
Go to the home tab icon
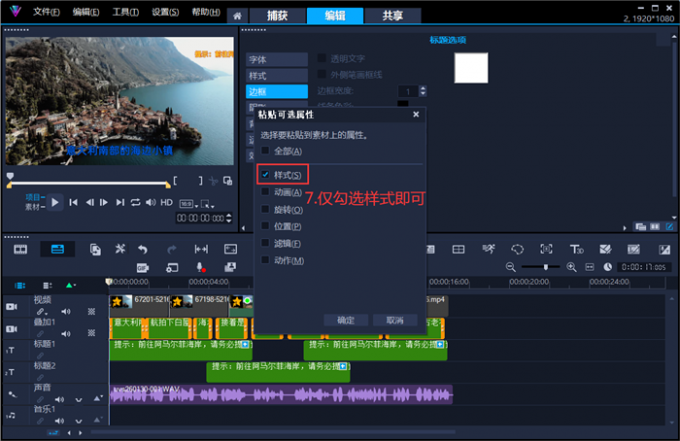(x=237, y=16)
